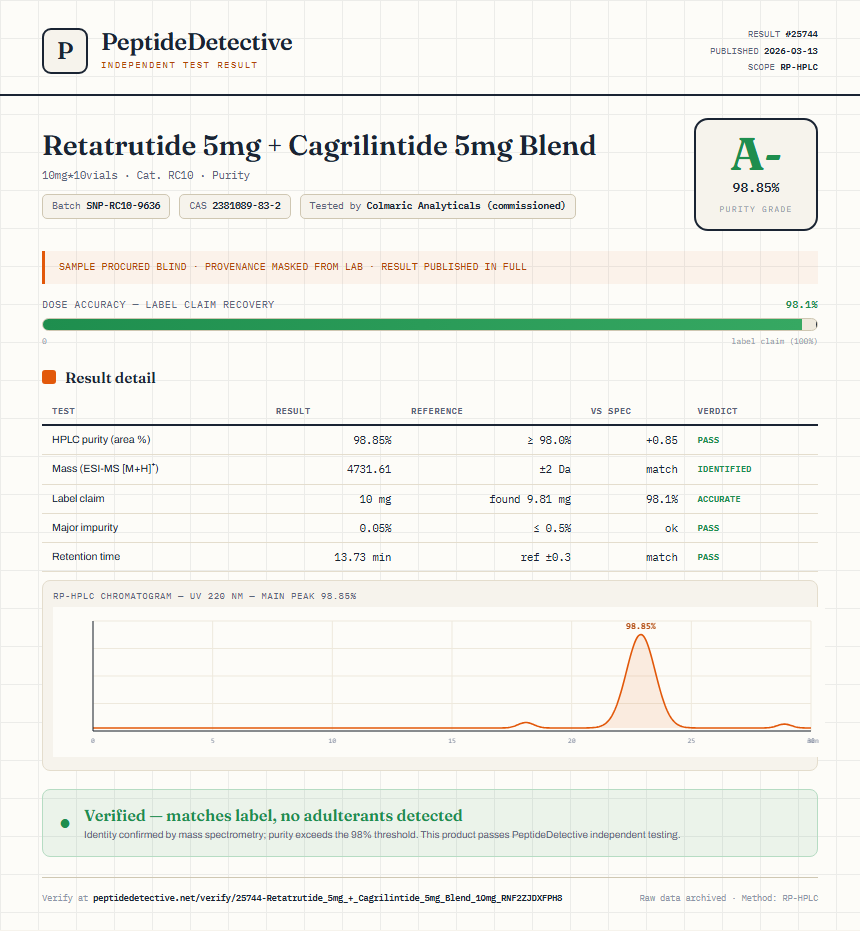The image size is (860, 931).
Task: Click the sample procured blind banner
Action: coord(429,267)
